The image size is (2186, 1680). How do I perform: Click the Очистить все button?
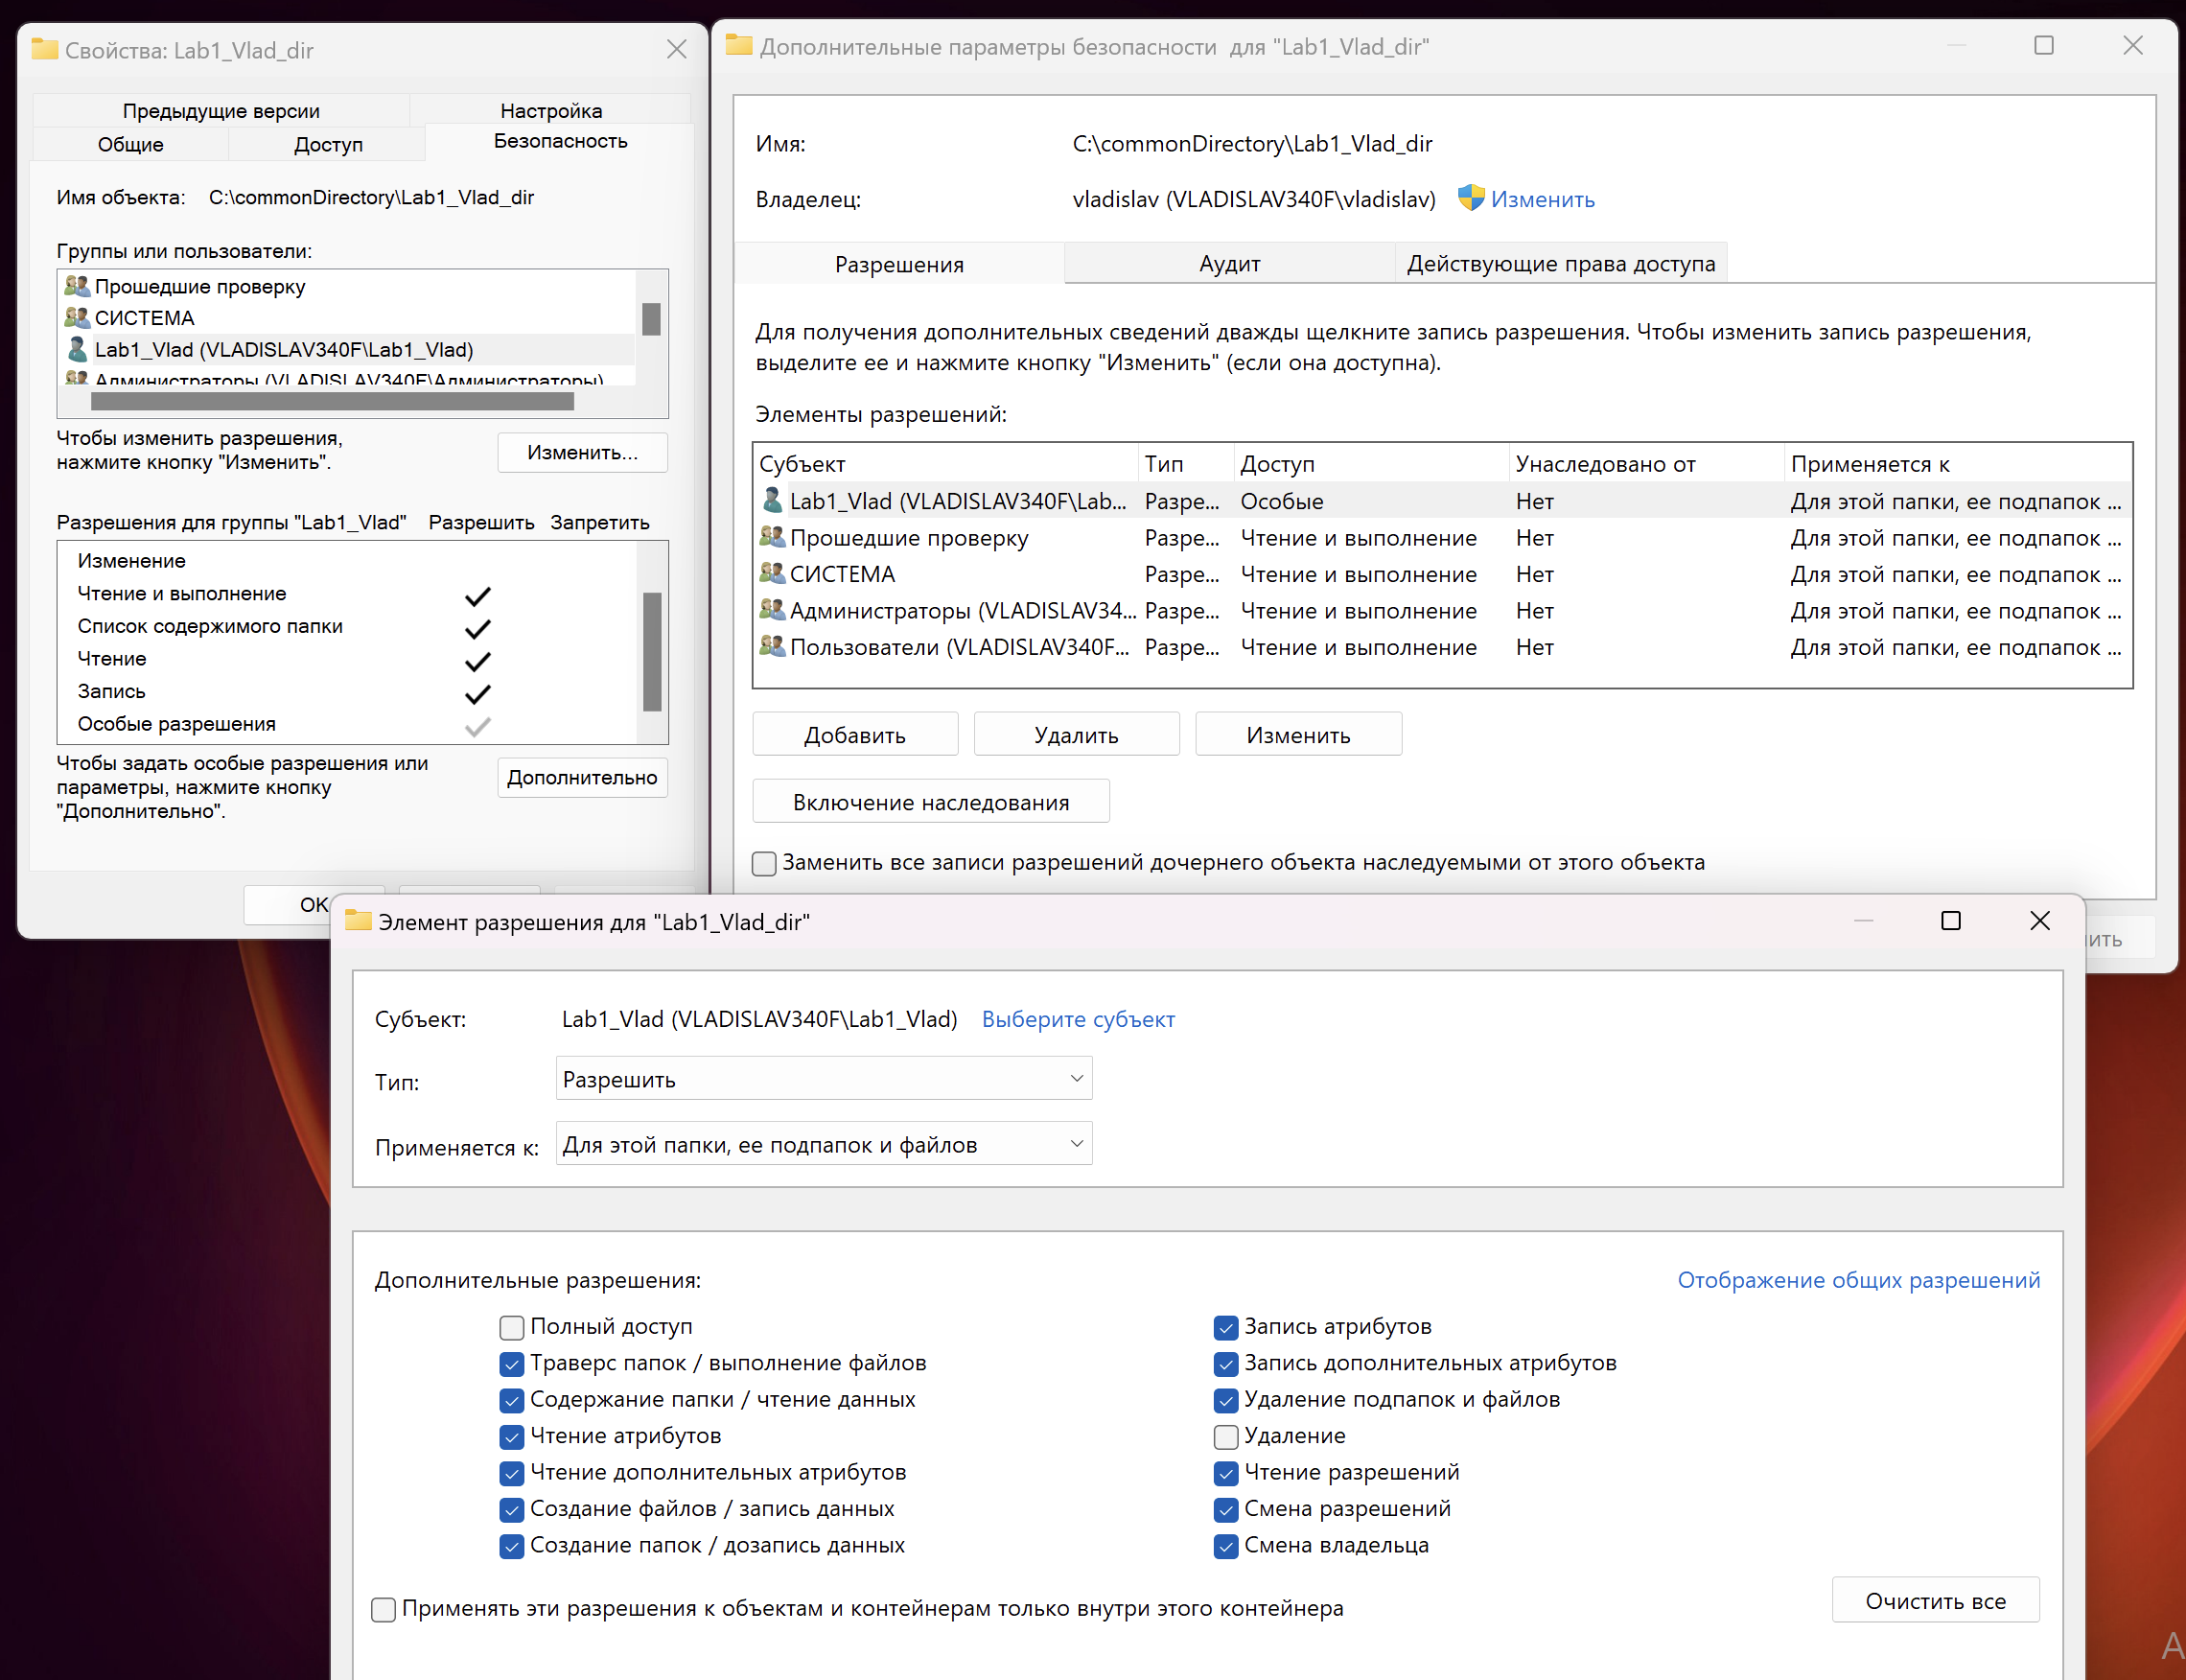tap(1934, 1601)
